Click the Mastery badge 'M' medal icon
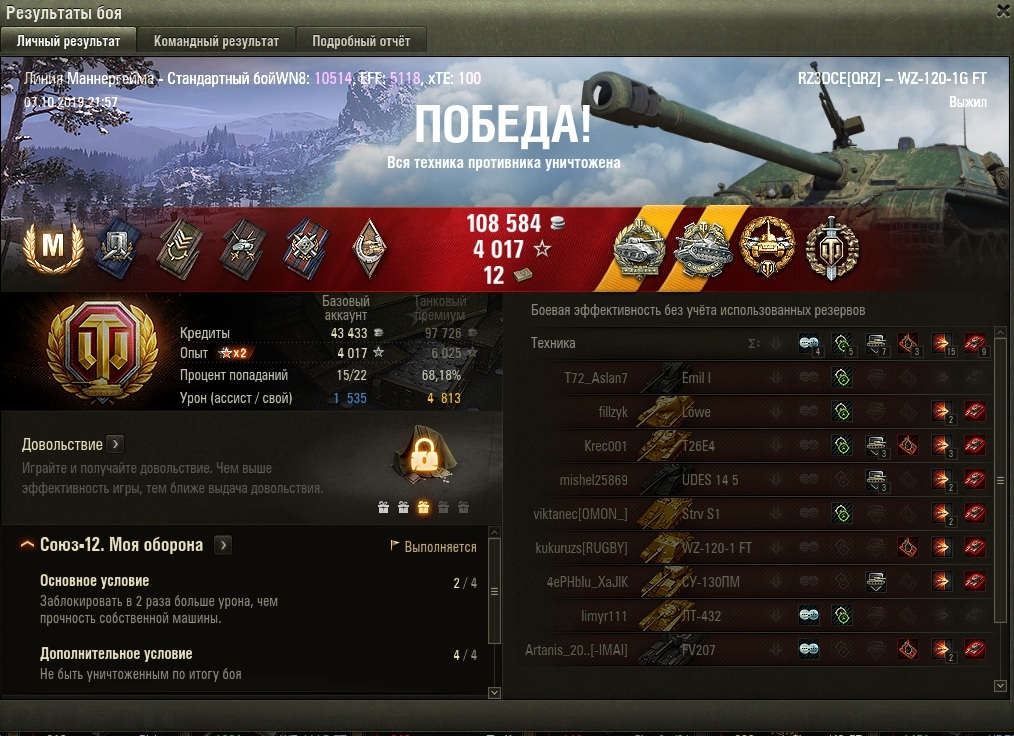Viewport: 1014px width, 736px height. coord(53,246)
